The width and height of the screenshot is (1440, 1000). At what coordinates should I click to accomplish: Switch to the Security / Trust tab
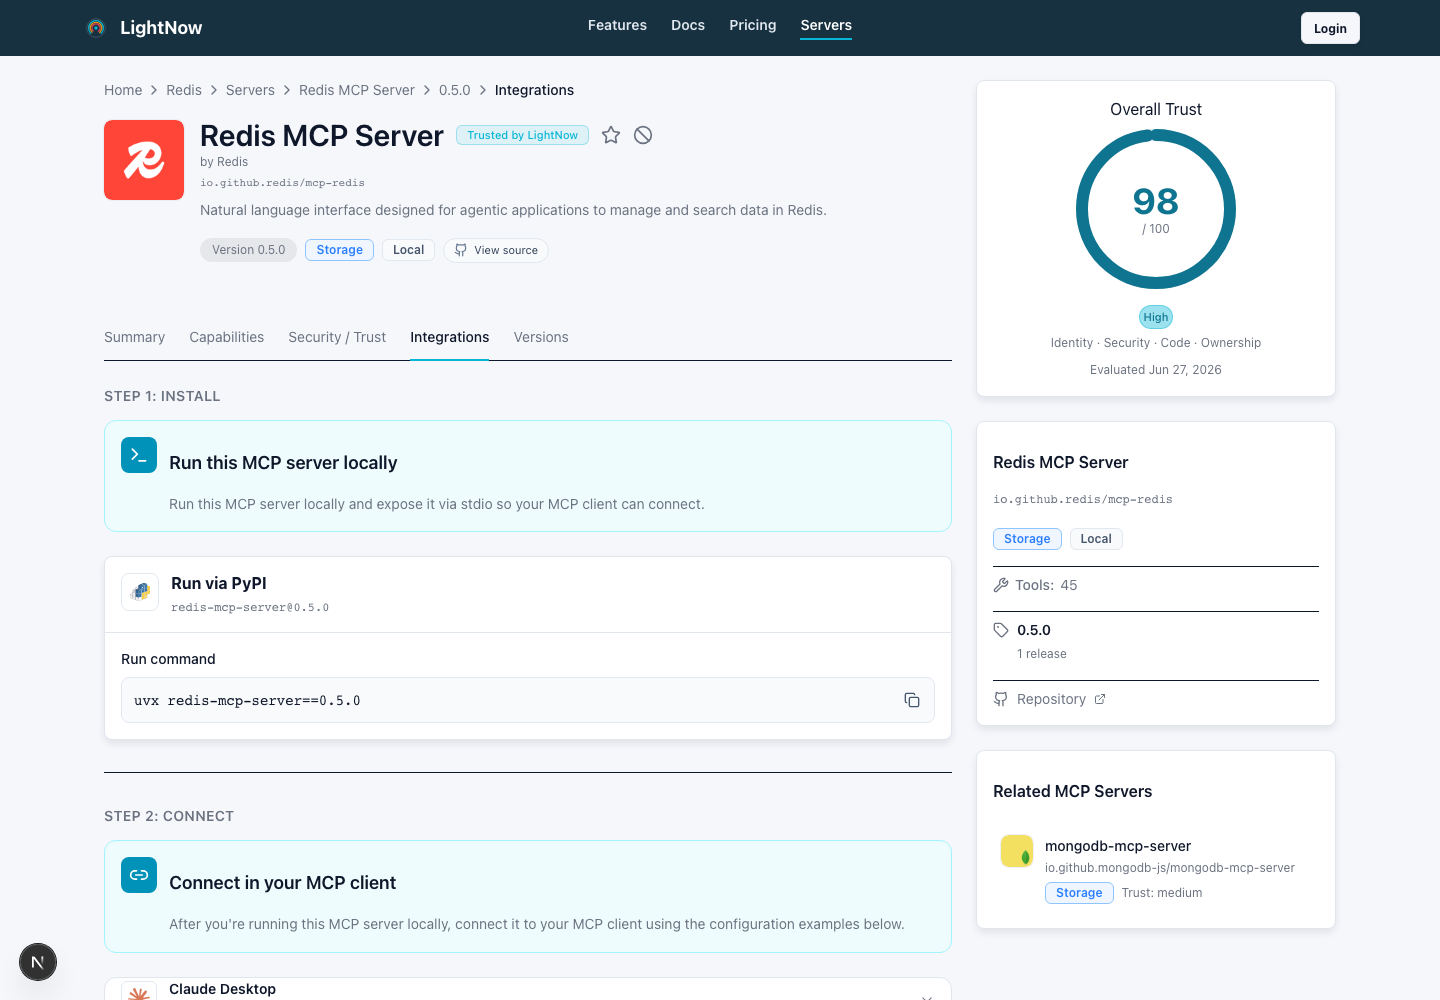click(337, 337)
